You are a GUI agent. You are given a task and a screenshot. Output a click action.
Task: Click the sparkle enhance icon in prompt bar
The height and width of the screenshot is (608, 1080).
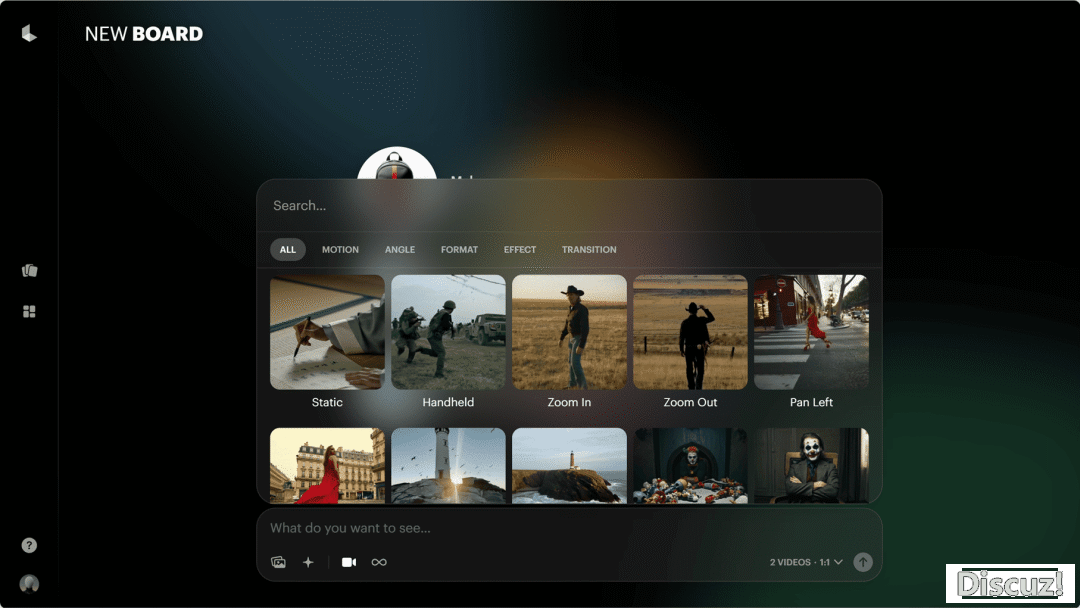pos(308,563)
